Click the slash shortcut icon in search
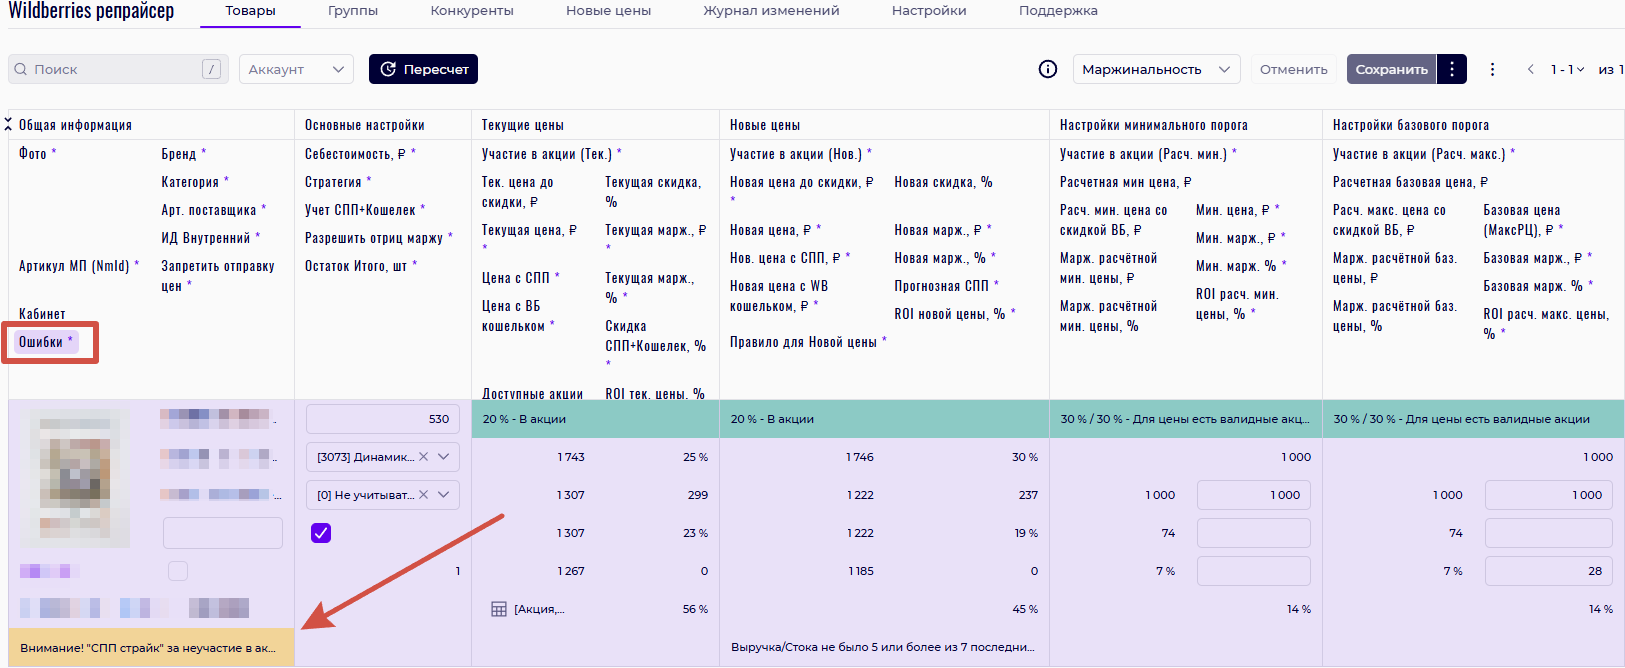 (x=211, y=69)
